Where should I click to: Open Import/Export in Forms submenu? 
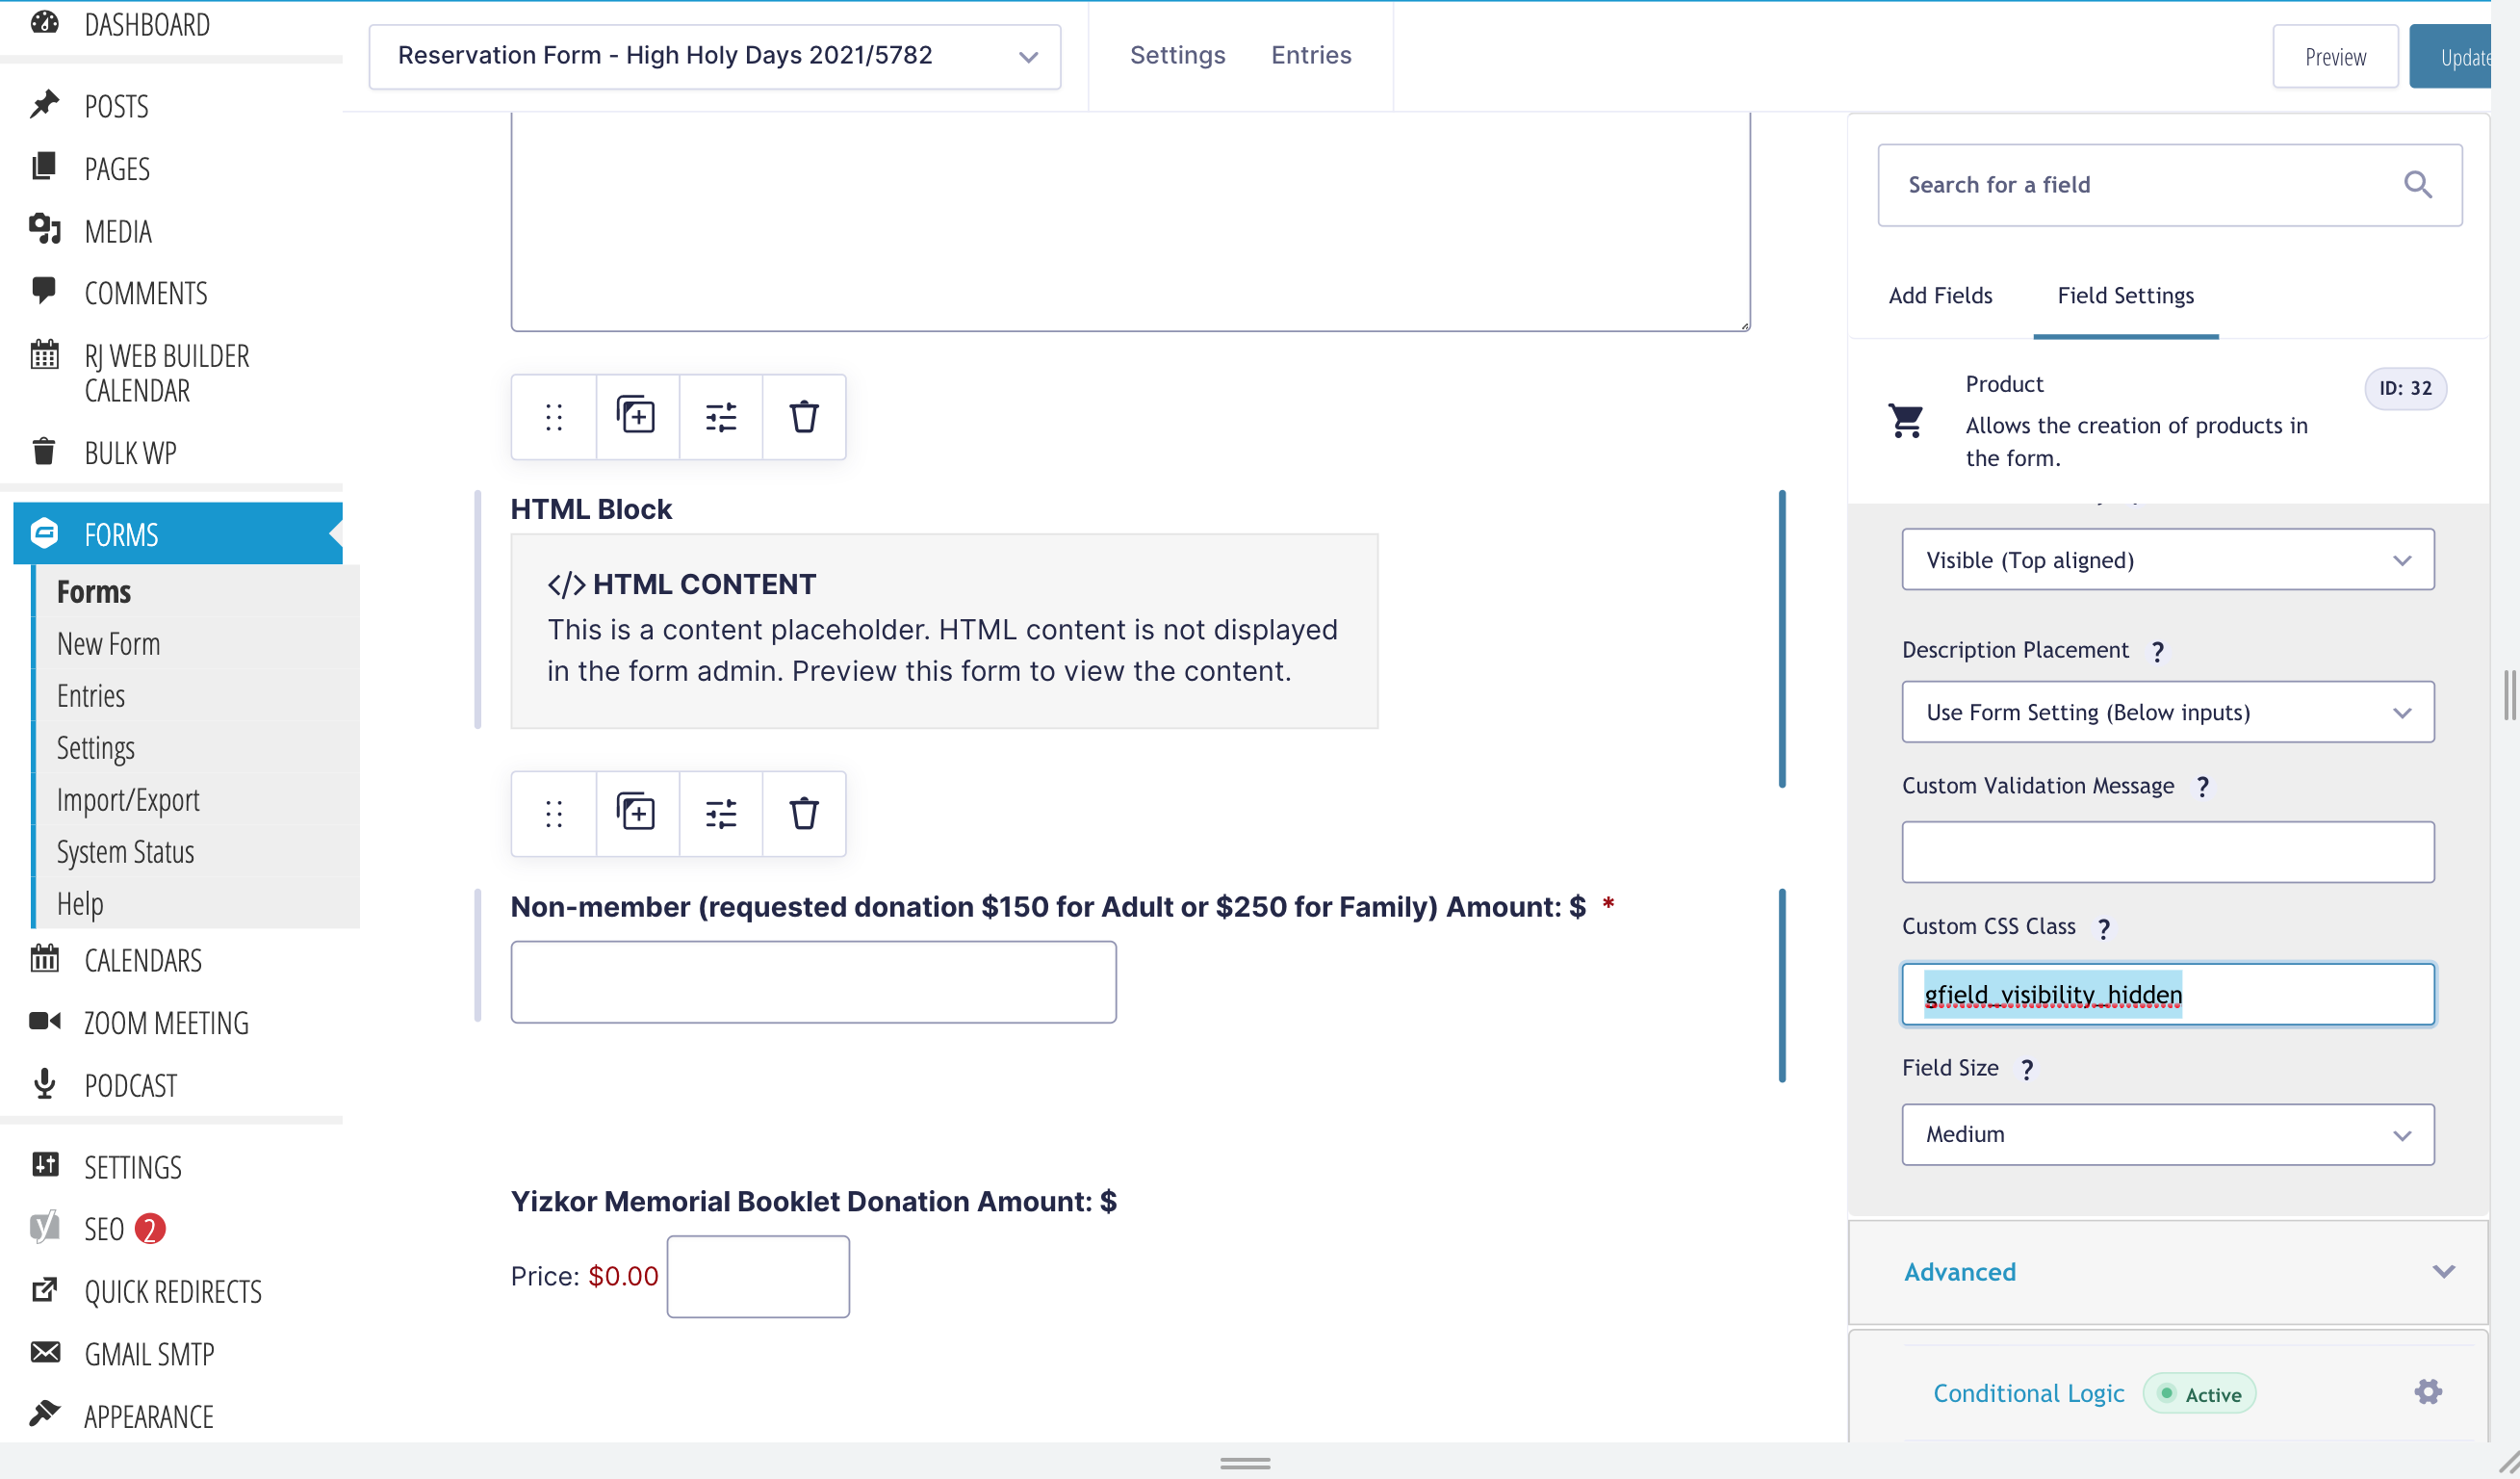pyautogui.click(x=128, y=800)
